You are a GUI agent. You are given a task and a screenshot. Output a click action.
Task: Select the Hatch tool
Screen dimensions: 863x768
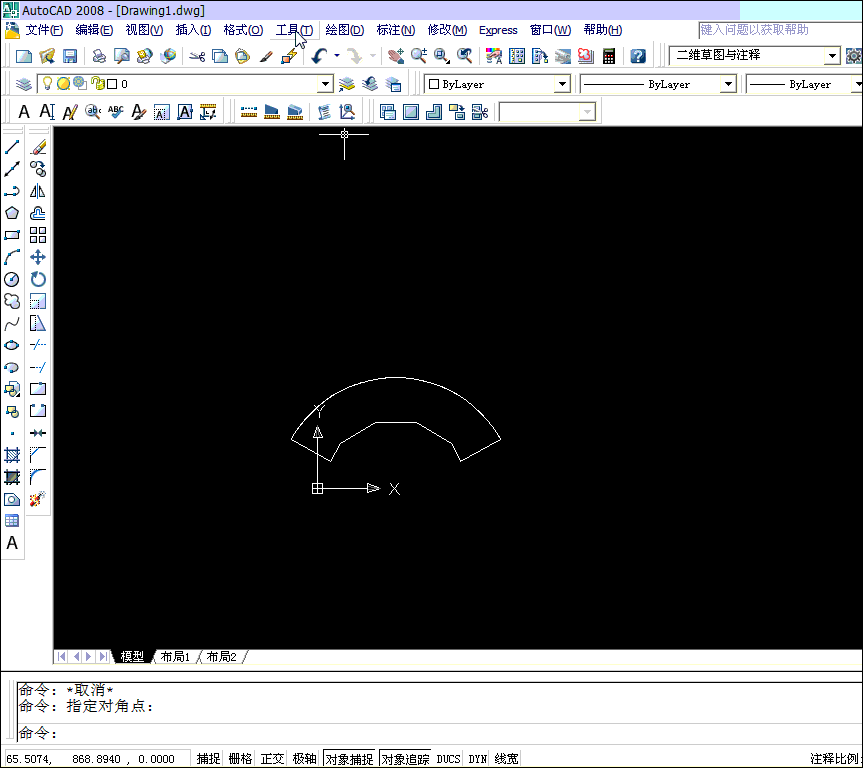click(x=12, y=455)
